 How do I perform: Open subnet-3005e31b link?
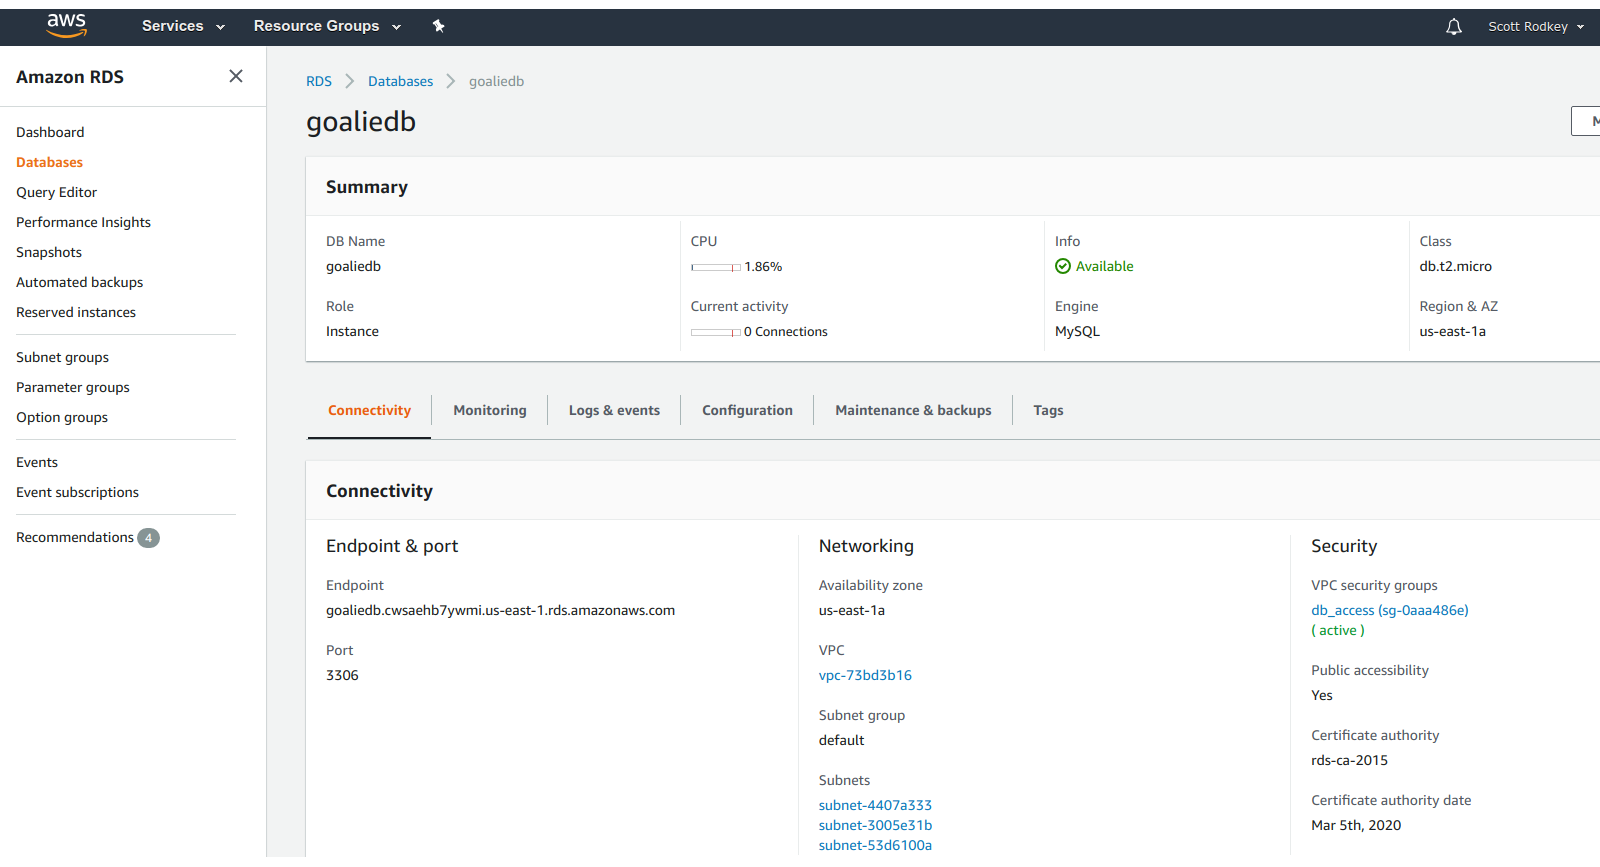coord(875,825)
